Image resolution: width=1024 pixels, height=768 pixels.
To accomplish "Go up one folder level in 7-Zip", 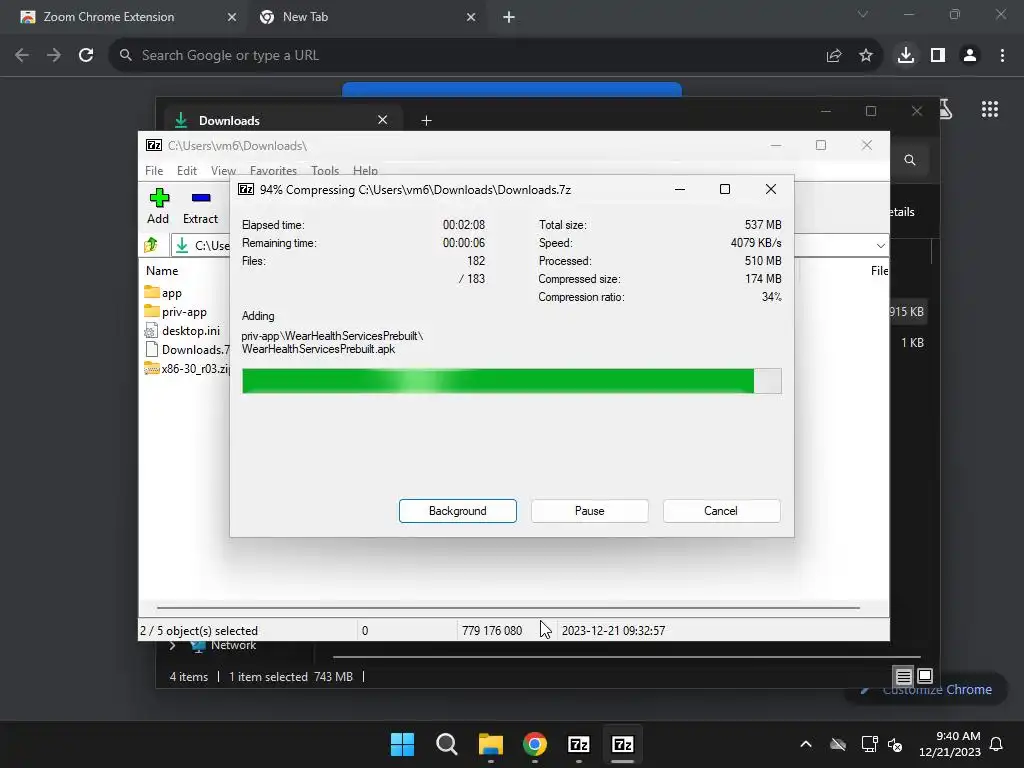I will tap(151, 245).
